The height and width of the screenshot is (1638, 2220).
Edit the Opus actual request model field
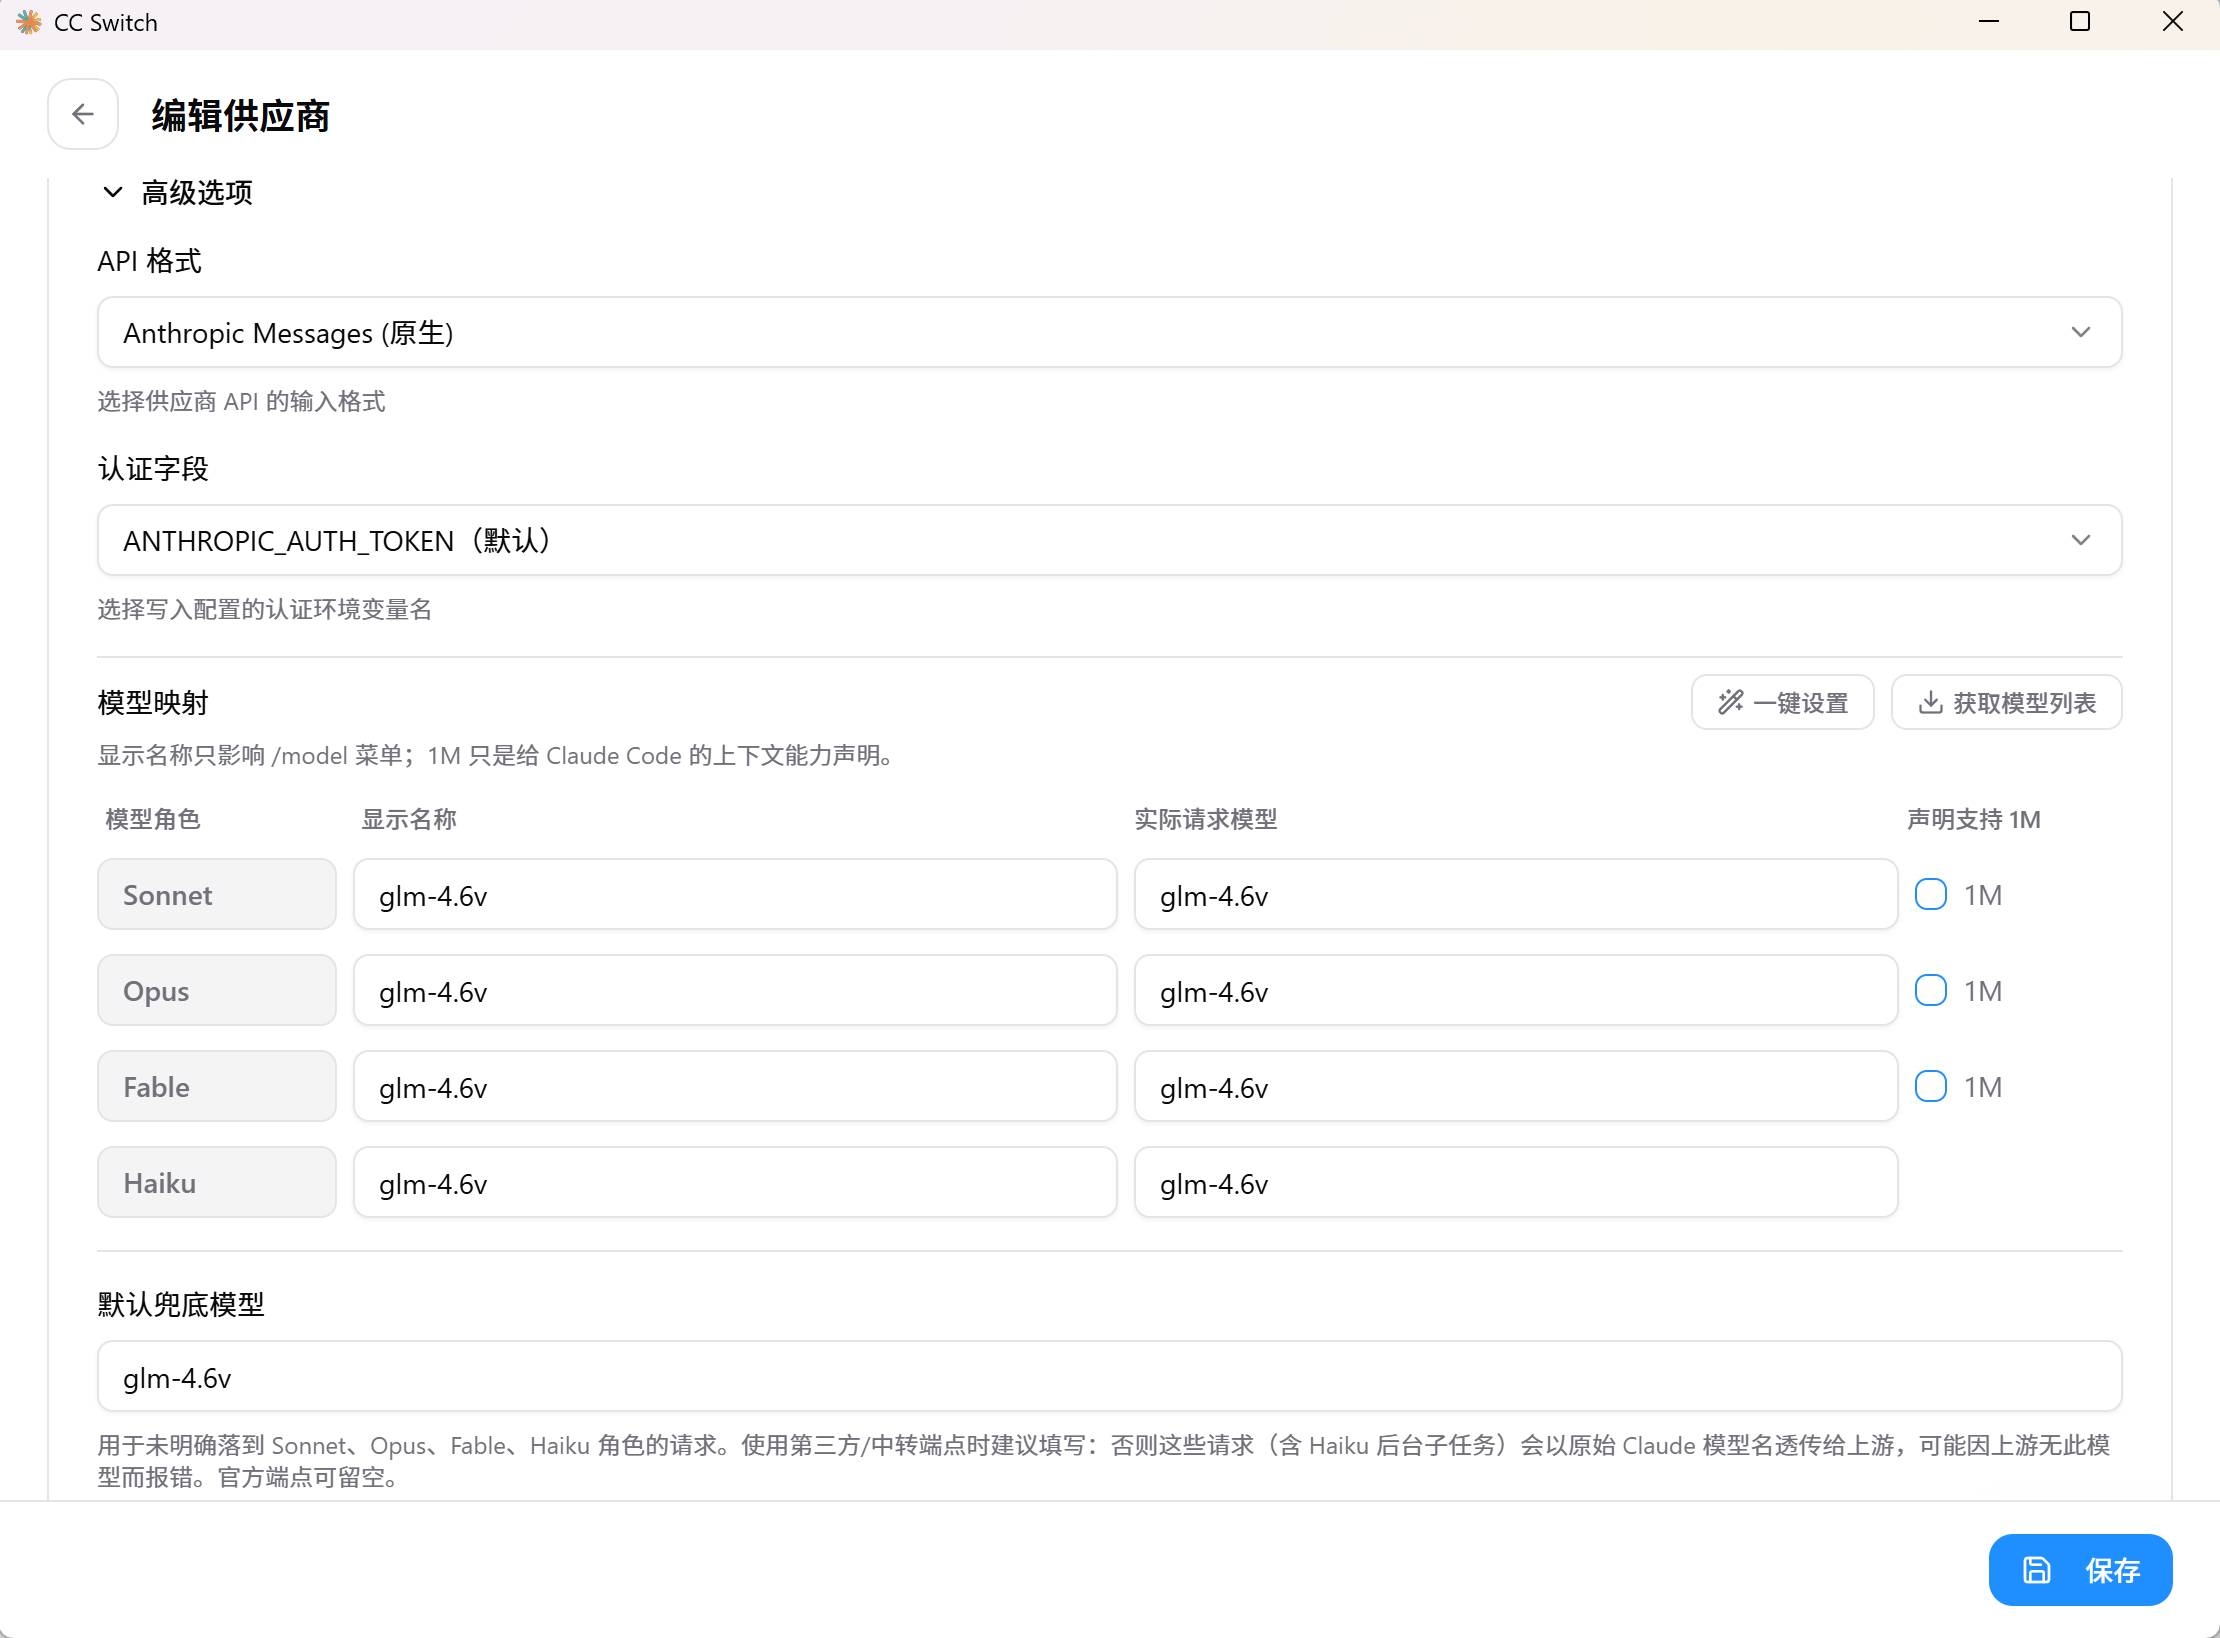tap(1516, 990)
